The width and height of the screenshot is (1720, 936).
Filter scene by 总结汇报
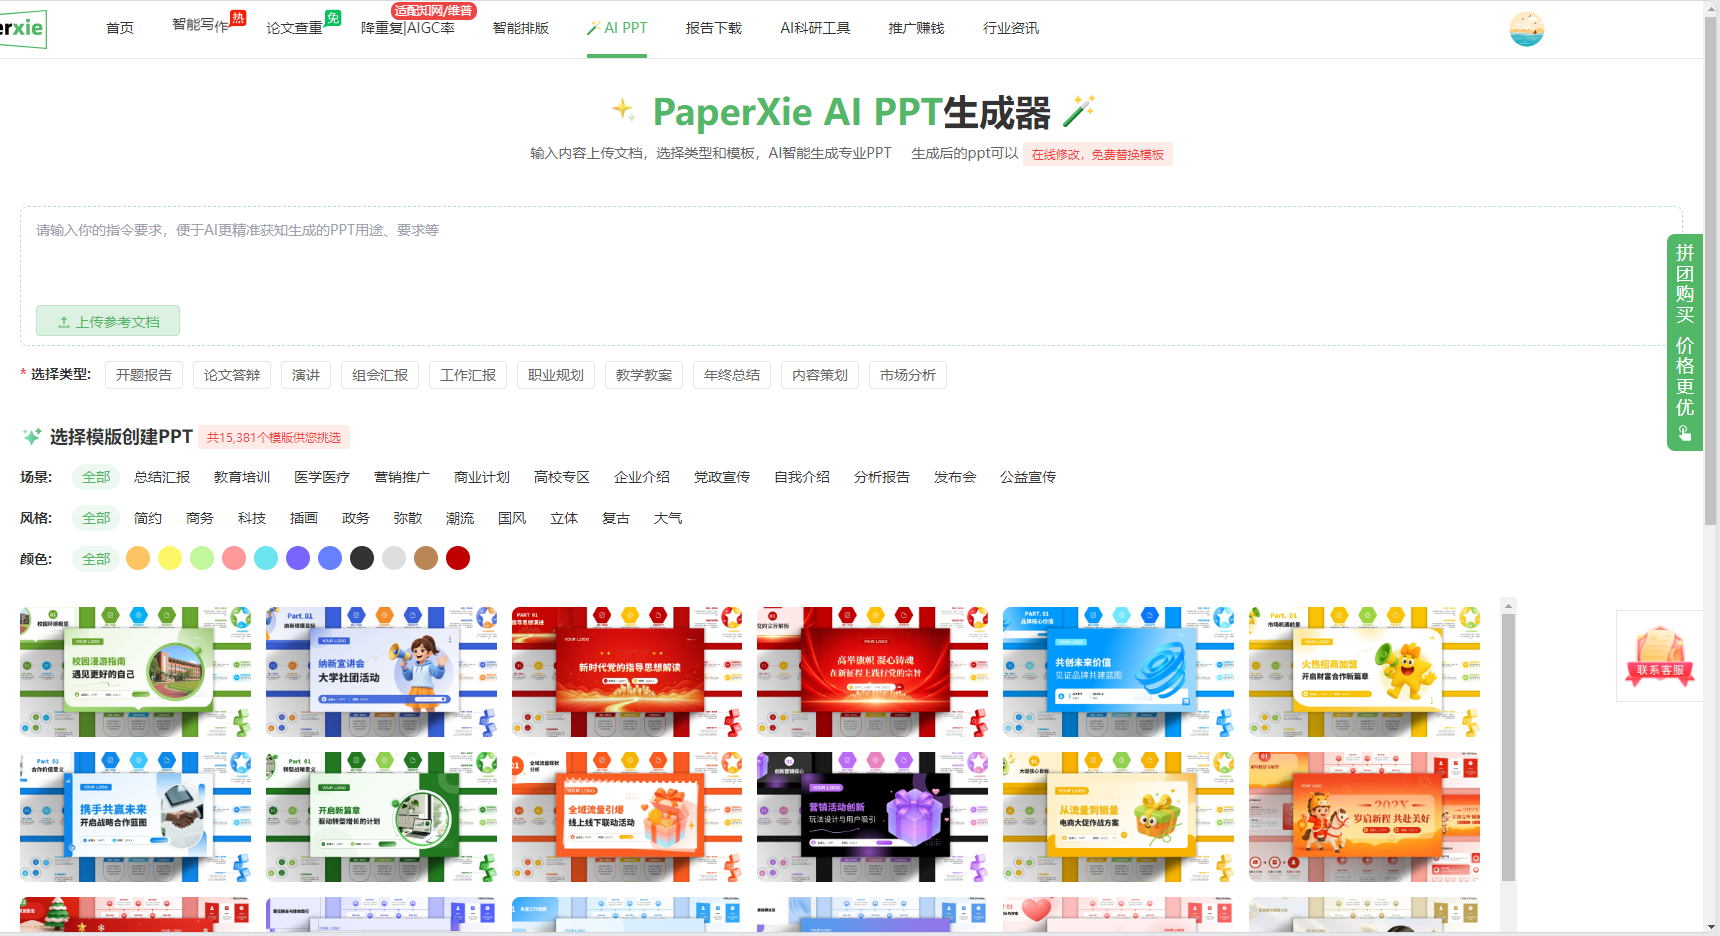coord(162,477)
